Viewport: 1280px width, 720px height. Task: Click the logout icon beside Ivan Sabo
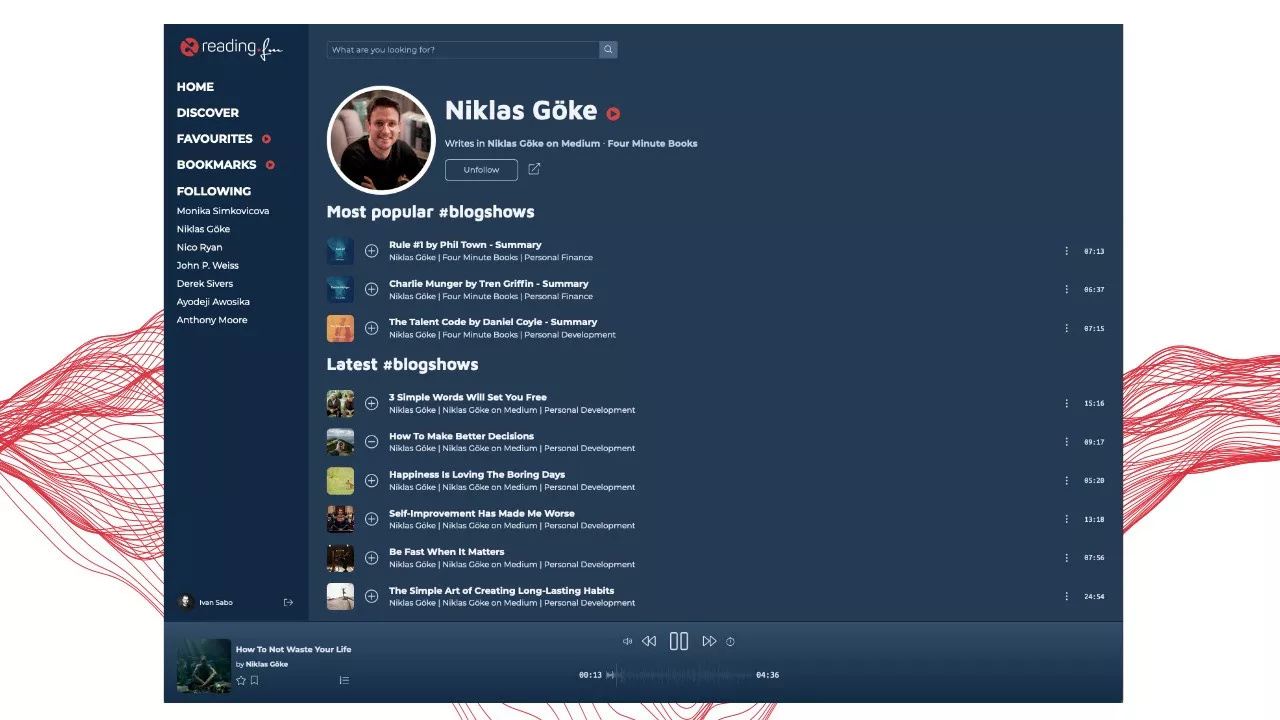click(x=288, y=602)
